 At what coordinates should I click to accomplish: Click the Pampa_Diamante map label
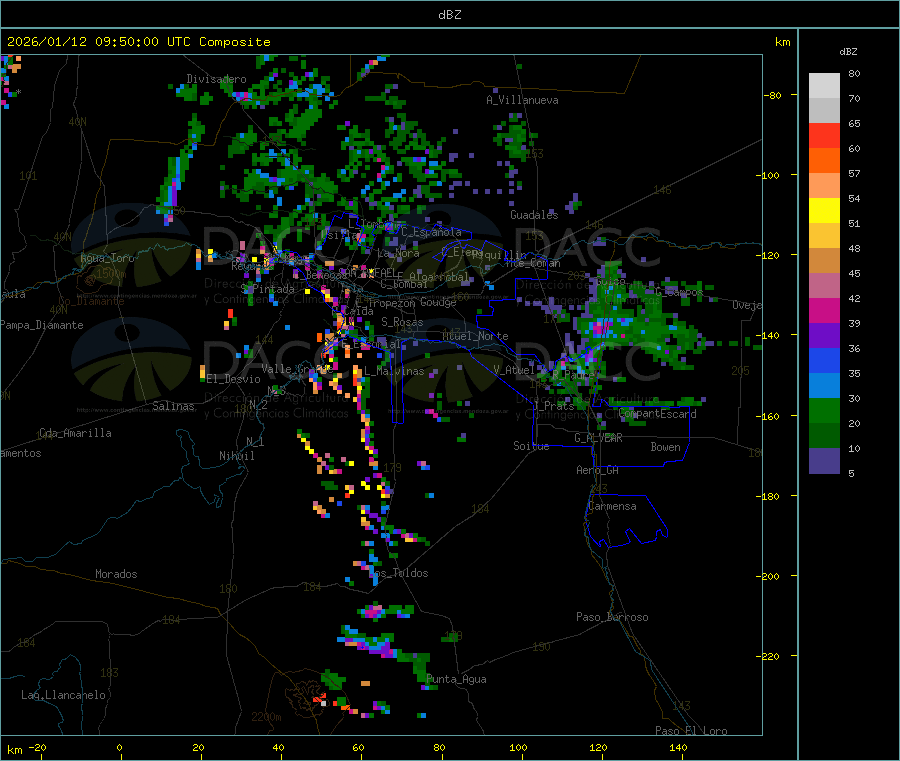(42, 325)
